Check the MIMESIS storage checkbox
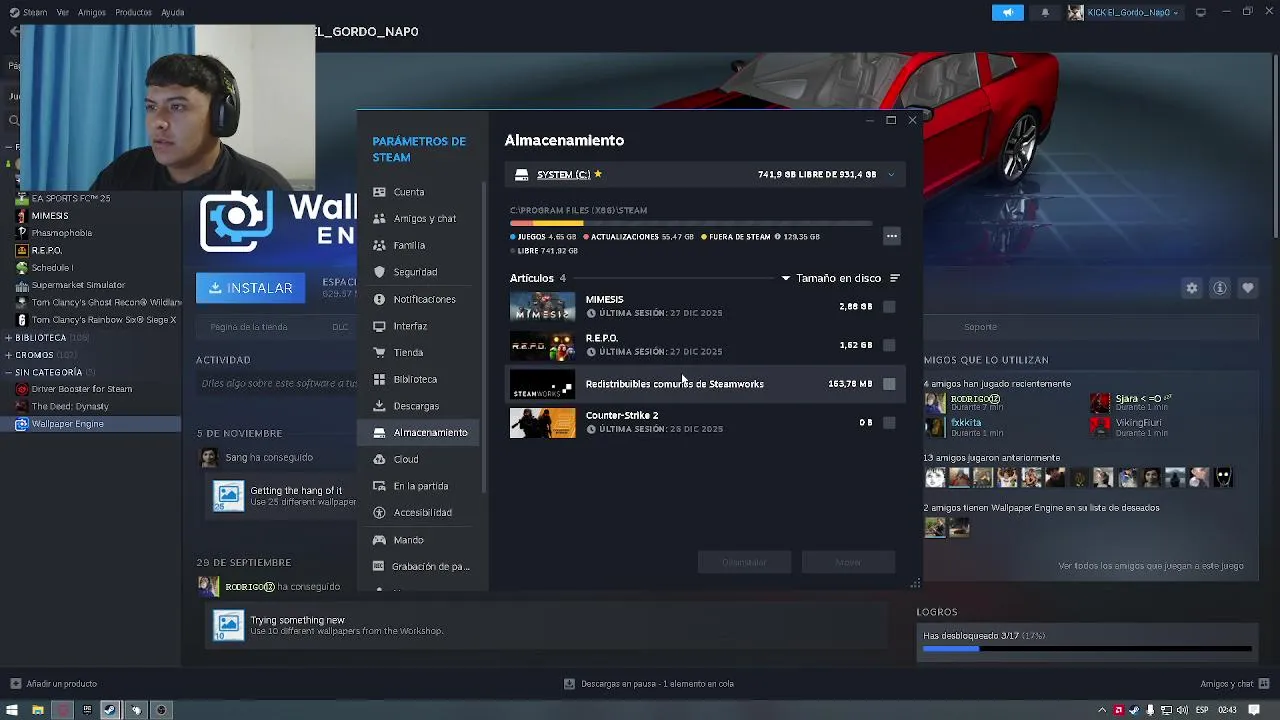Viewport: 1280px width, 720px height. click(x=889, y=307)
